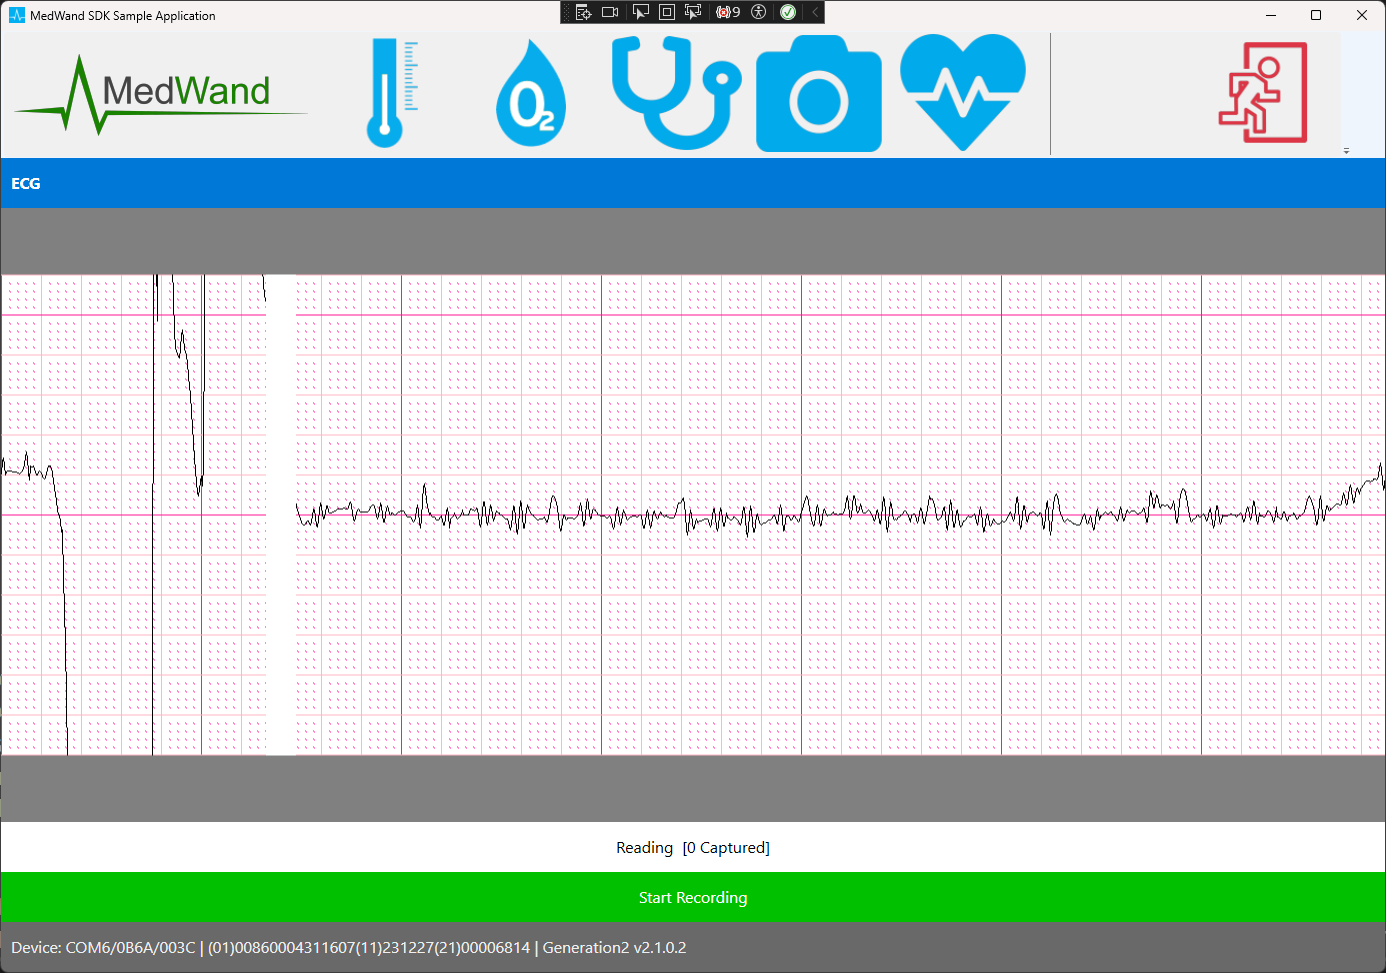Open the stethoscope tool
The height and width of the screenshot is (973, 1386).
coord(675,94)
